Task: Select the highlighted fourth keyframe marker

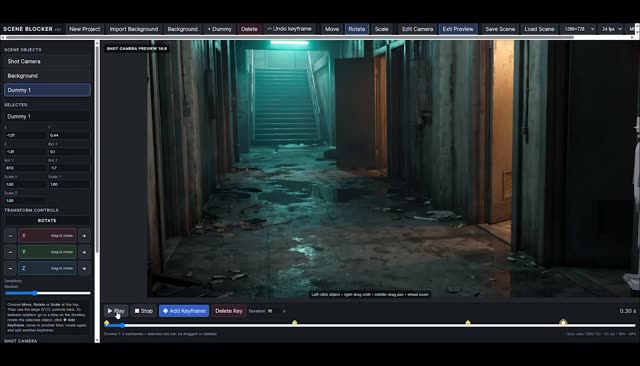Action: tap(563, 323)
